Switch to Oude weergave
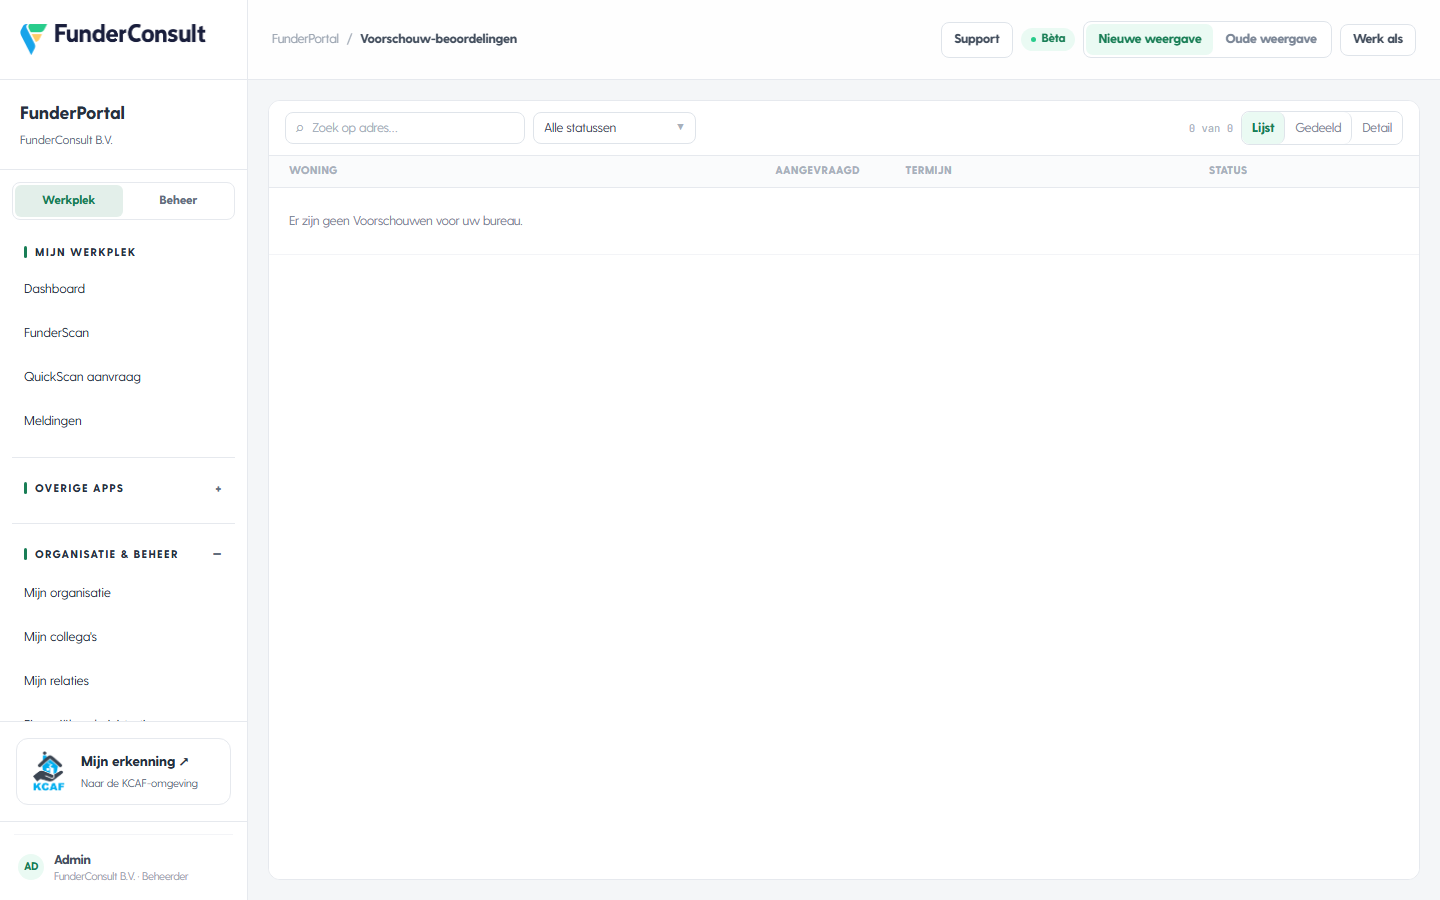 (x=1271, y=39)
